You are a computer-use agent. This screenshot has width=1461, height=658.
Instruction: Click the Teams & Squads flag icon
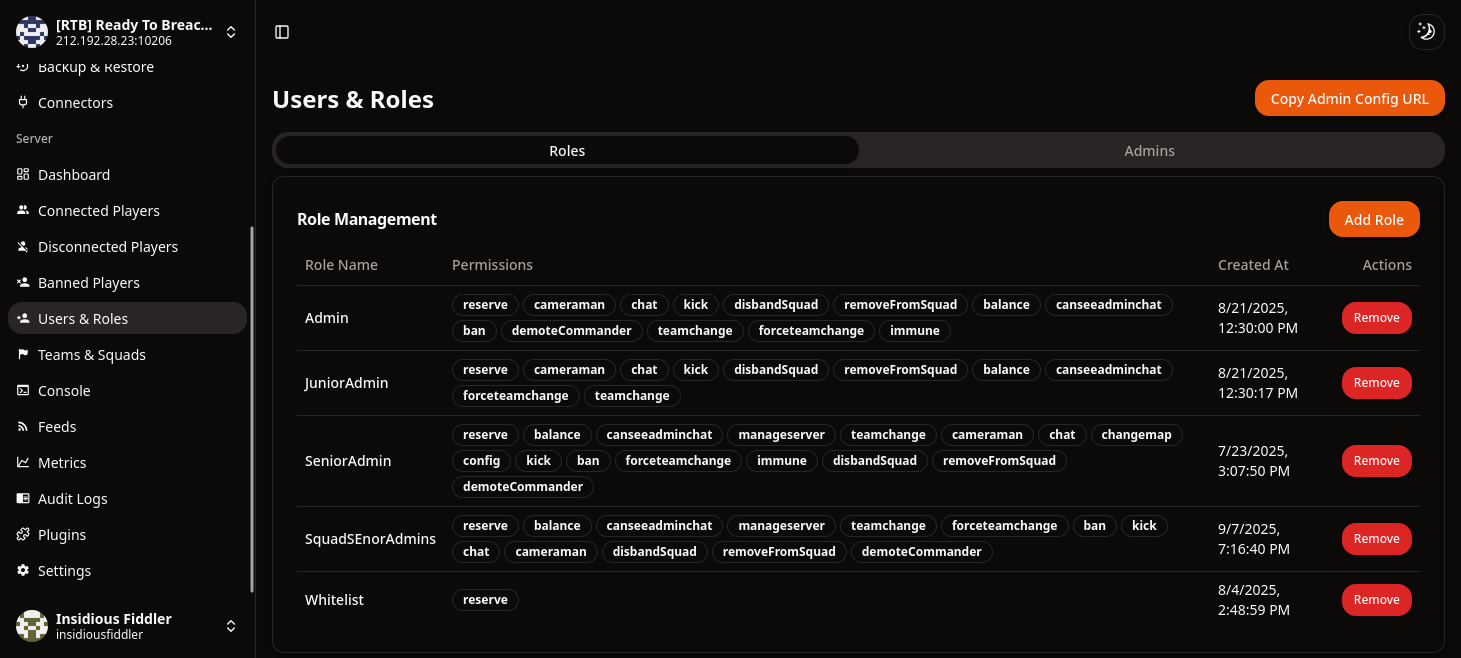click(x=23, y=355)
